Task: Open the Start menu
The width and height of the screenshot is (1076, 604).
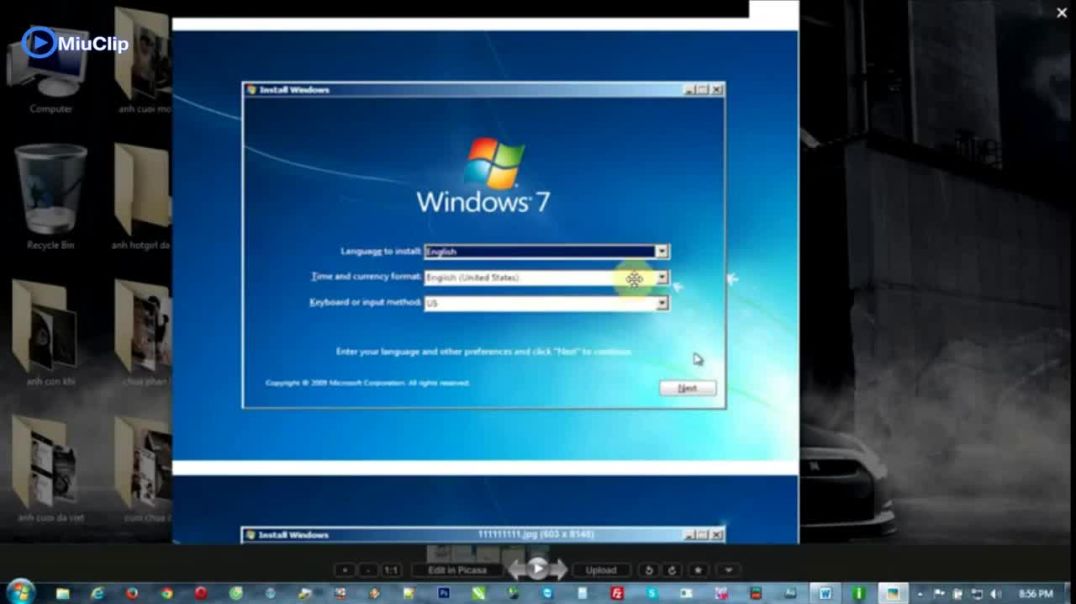Action: [20, 591]
